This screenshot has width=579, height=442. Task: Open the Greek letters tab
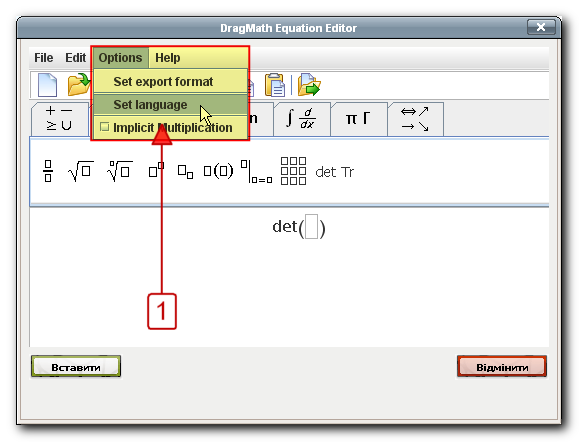(x=359, y=119)
